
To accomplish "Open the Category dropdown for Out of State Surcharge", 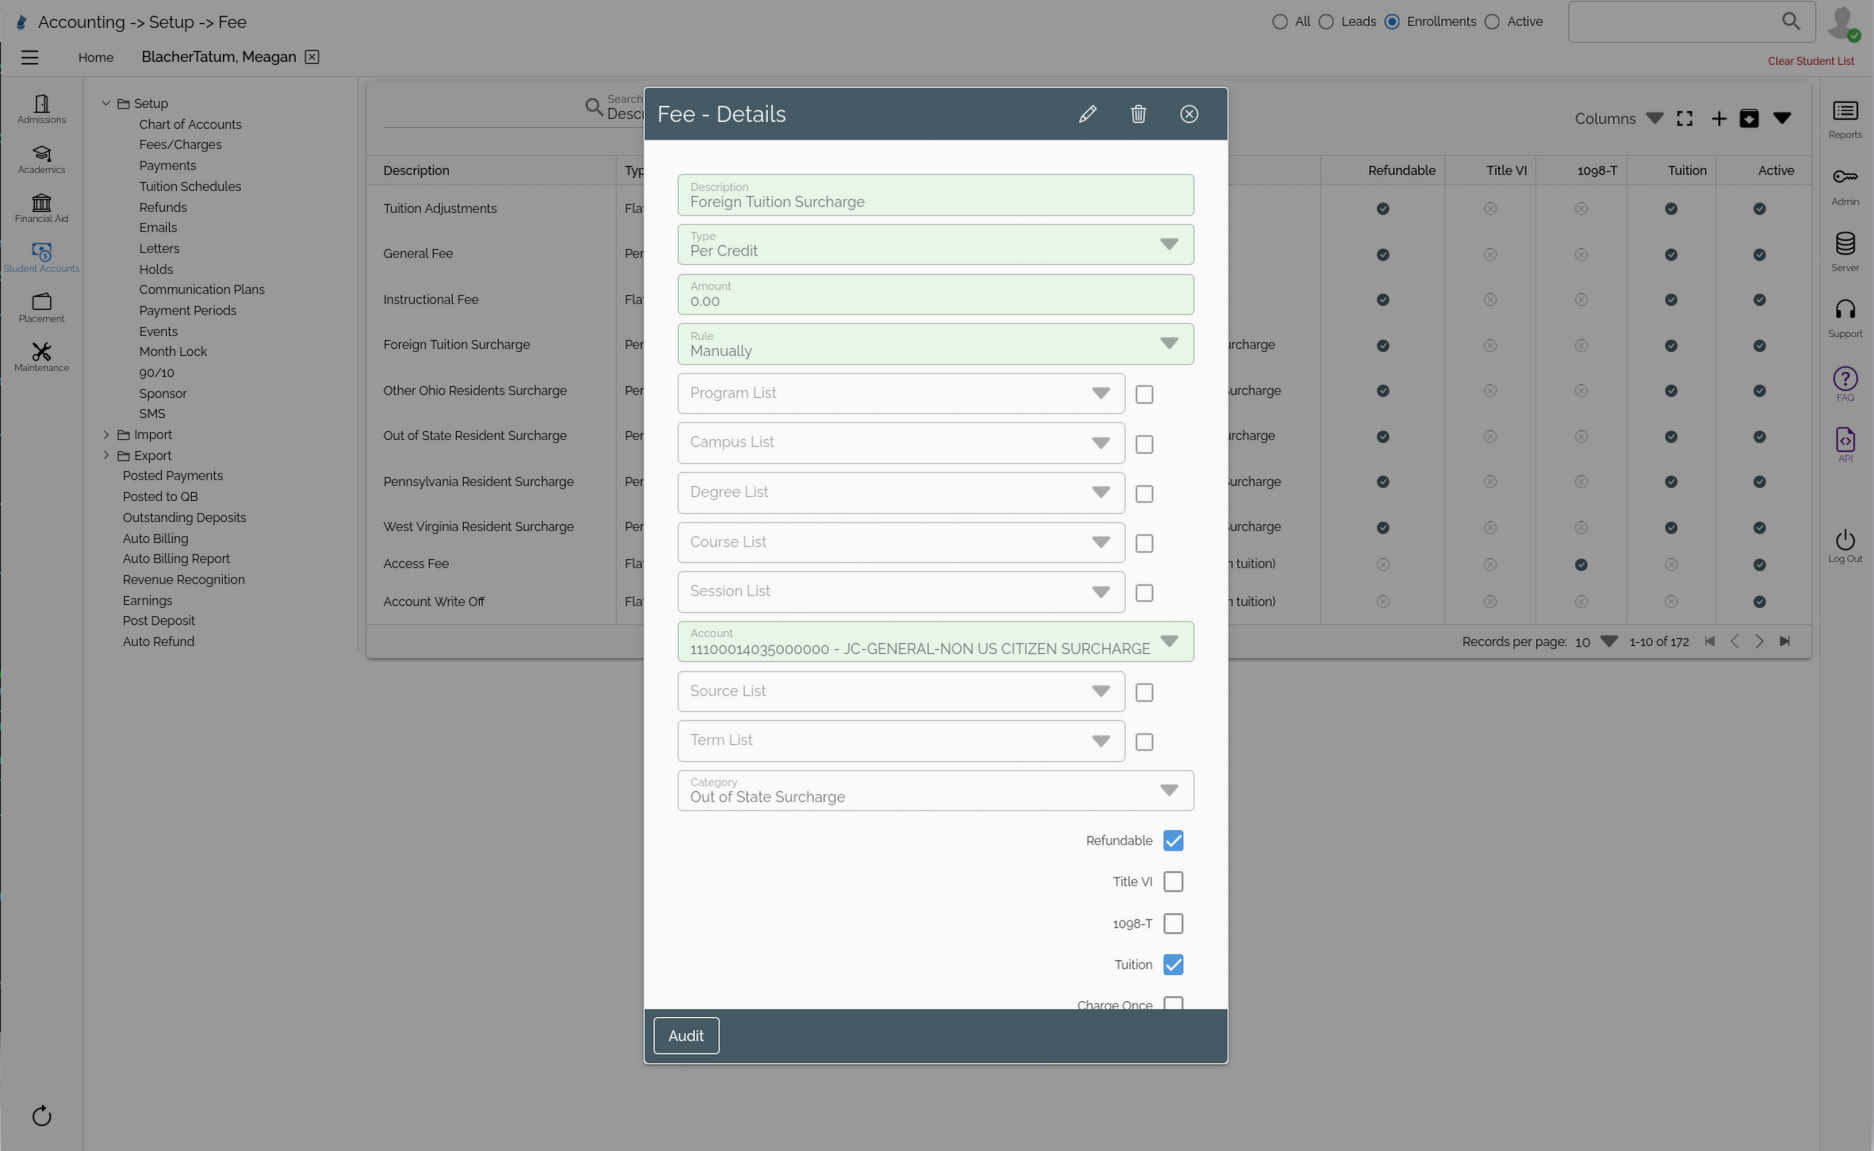I will click(1168, 790).
